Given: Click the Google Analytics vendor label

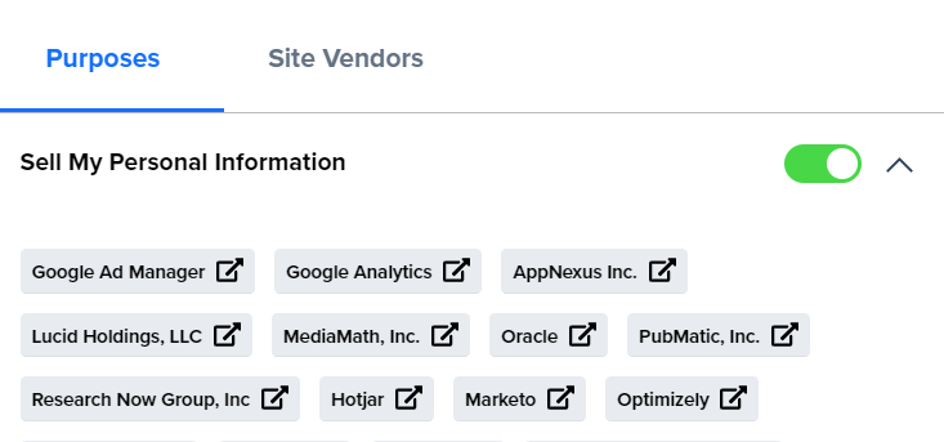Looking at the screenshot, I should click(358, 272).
